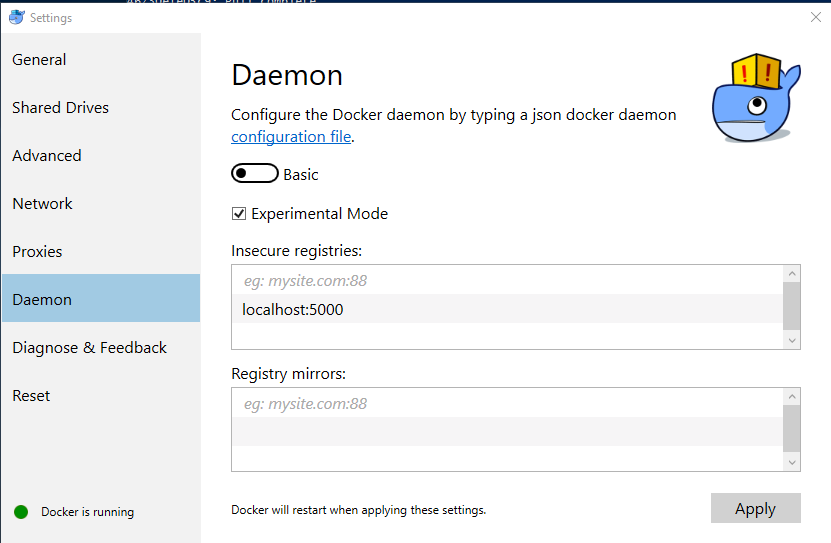Image resolution: width=831 pixels, height=543 pixels.
Task: Switch to Shared Drives section
Action: [x=61, y=108]
